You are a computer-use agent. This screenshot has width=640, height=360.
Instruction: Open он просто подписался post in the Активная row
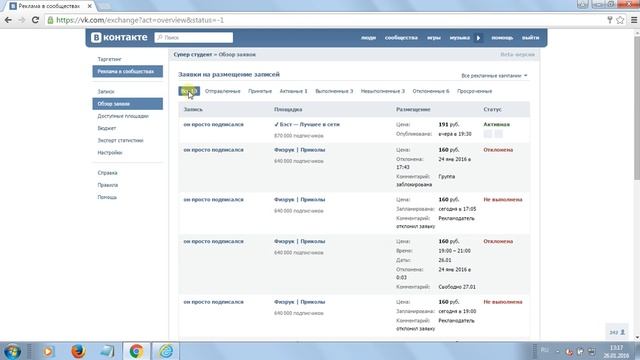click(213, 124)
